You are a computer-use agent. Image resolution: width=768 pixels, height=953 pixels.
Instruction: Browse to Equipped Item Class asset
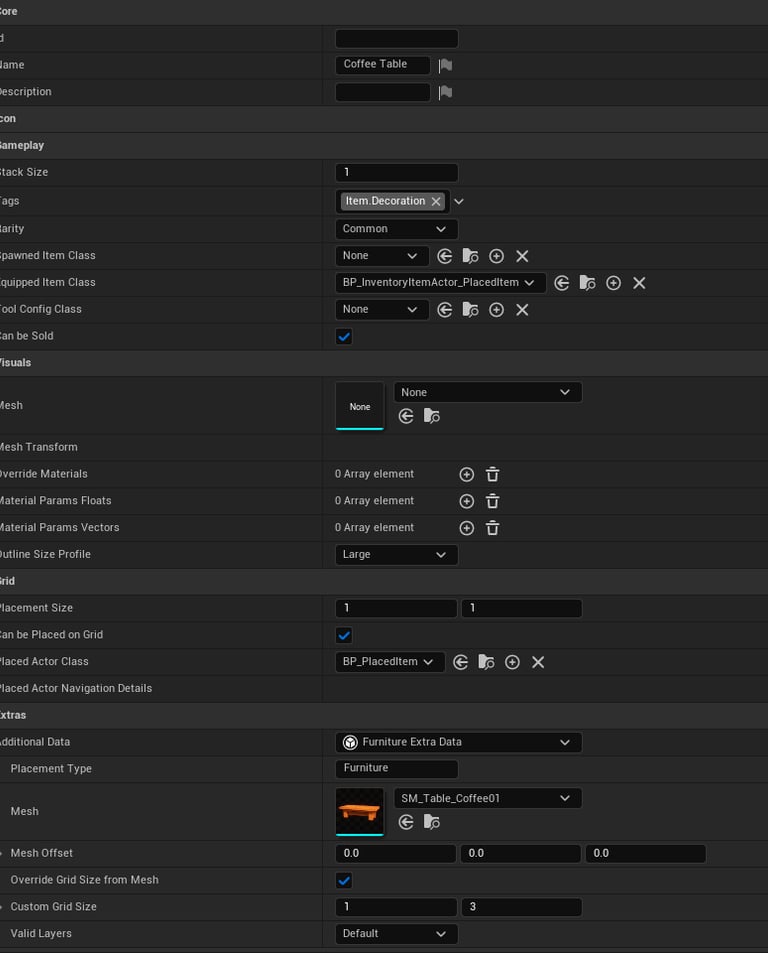pyautogui.click(x=588, y=283)
